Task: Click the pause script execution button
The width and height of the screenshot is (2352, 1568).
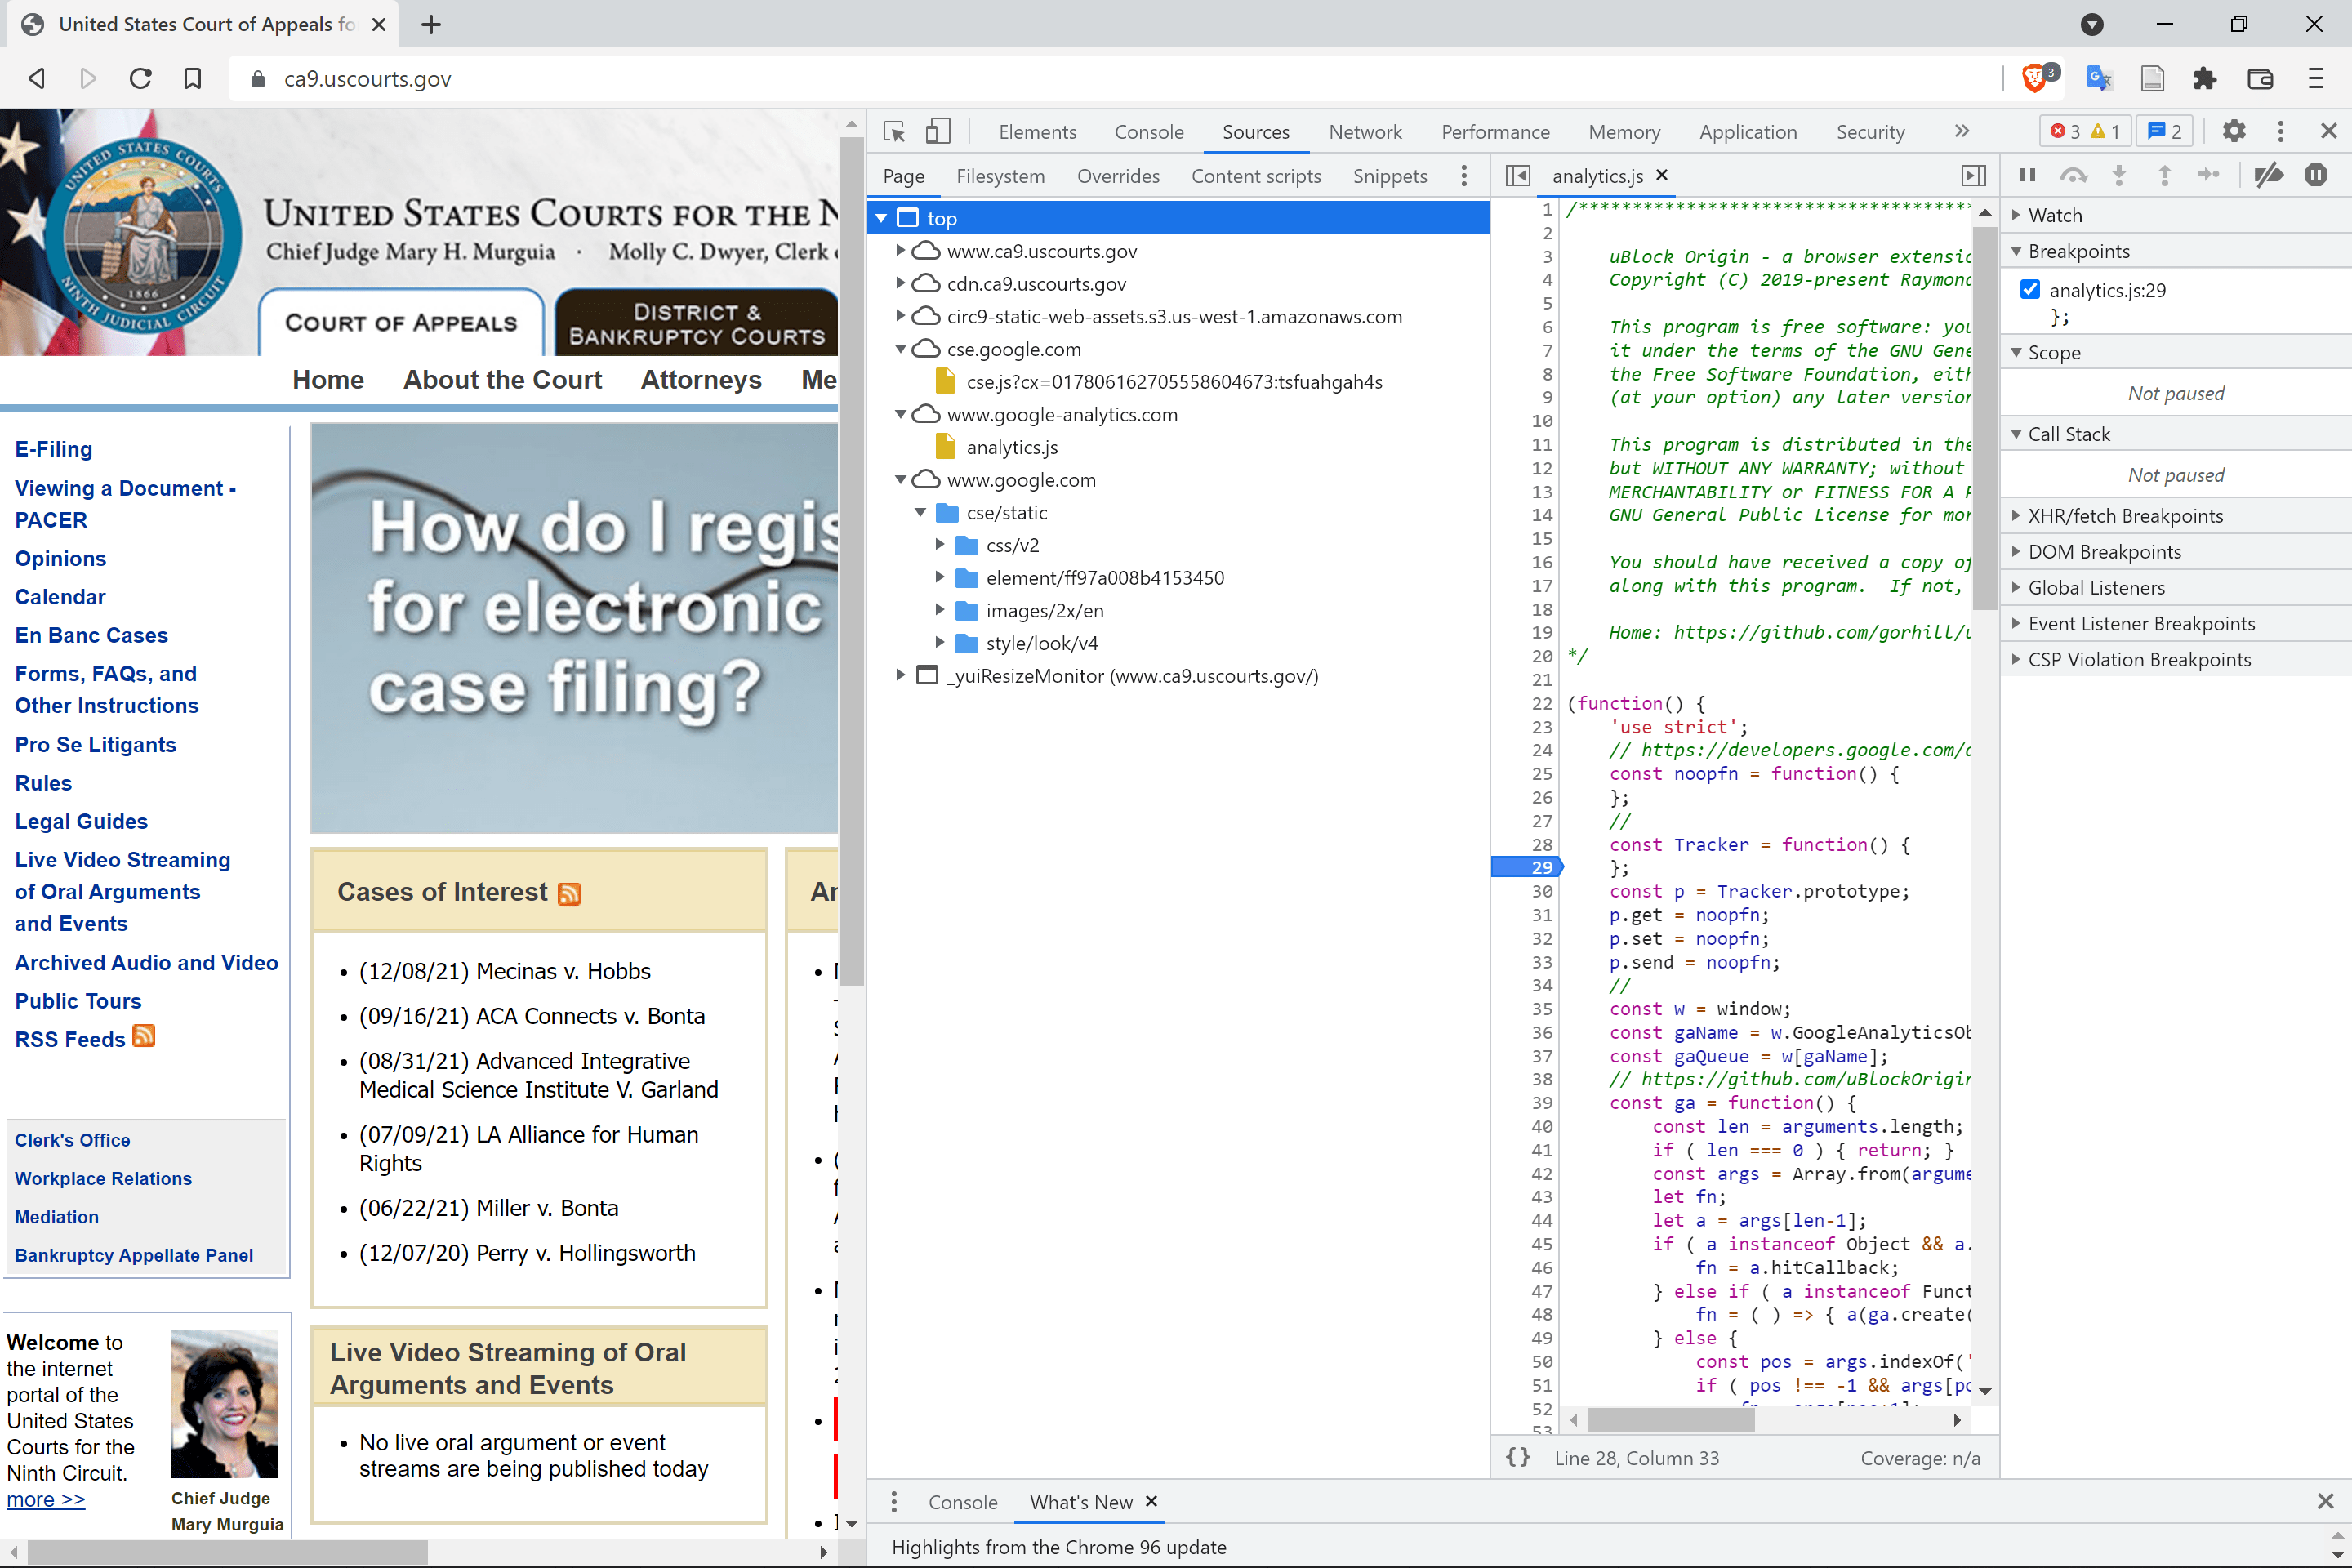Action: click(2027, 175)
